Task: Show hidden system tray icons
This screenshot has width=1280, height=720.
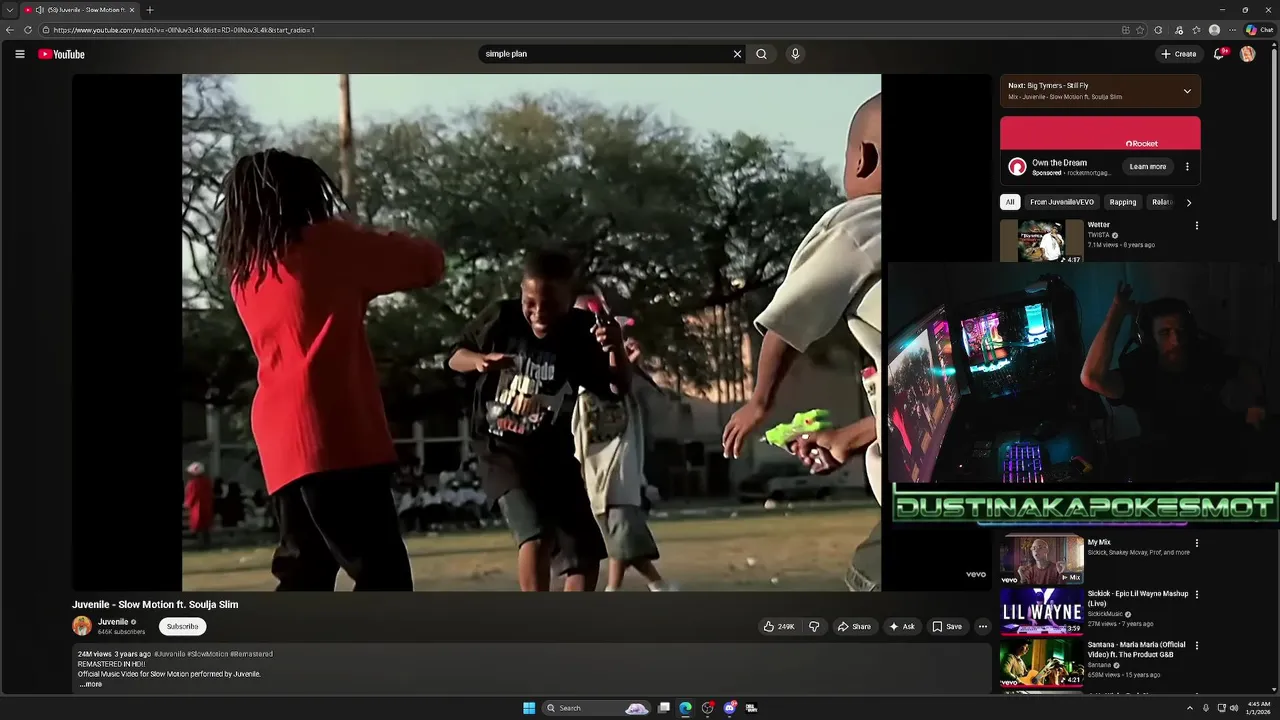Action: pyautogui.click(x=1189, y=708)
